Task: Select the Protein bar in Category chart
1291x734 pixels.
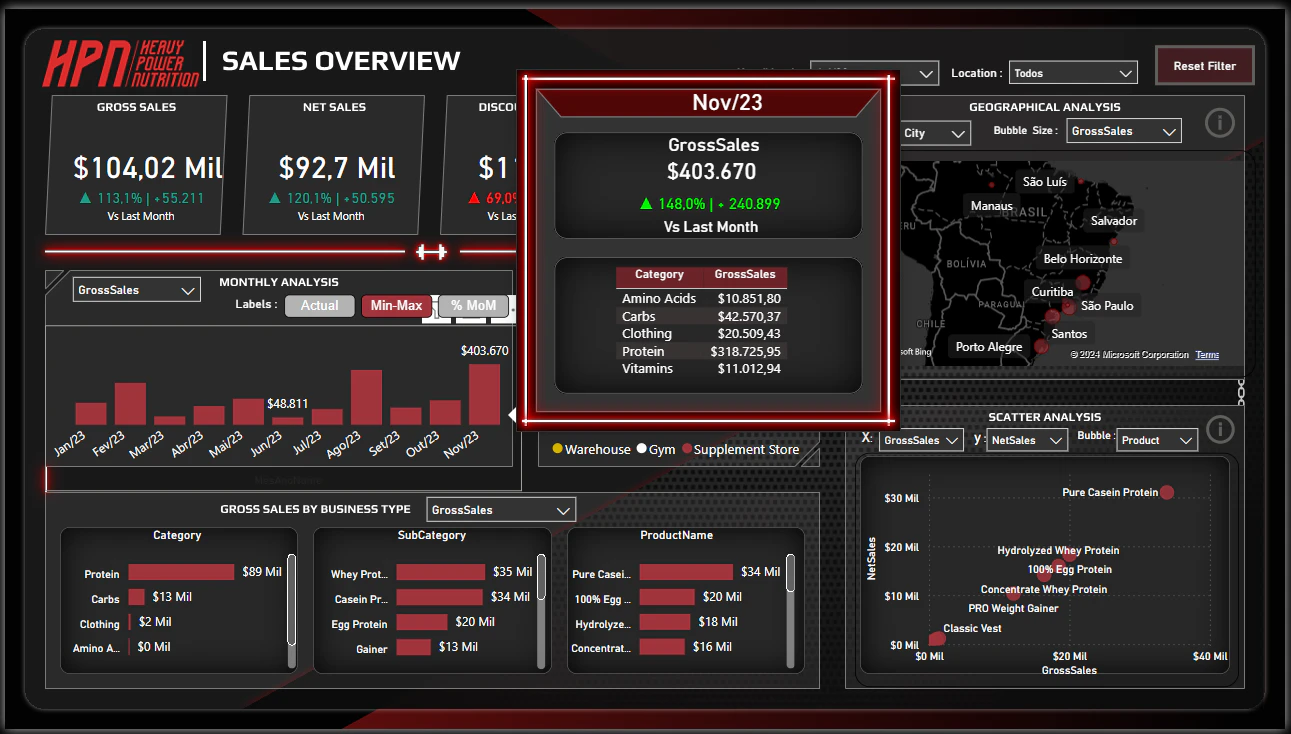Action: (181, 572)
